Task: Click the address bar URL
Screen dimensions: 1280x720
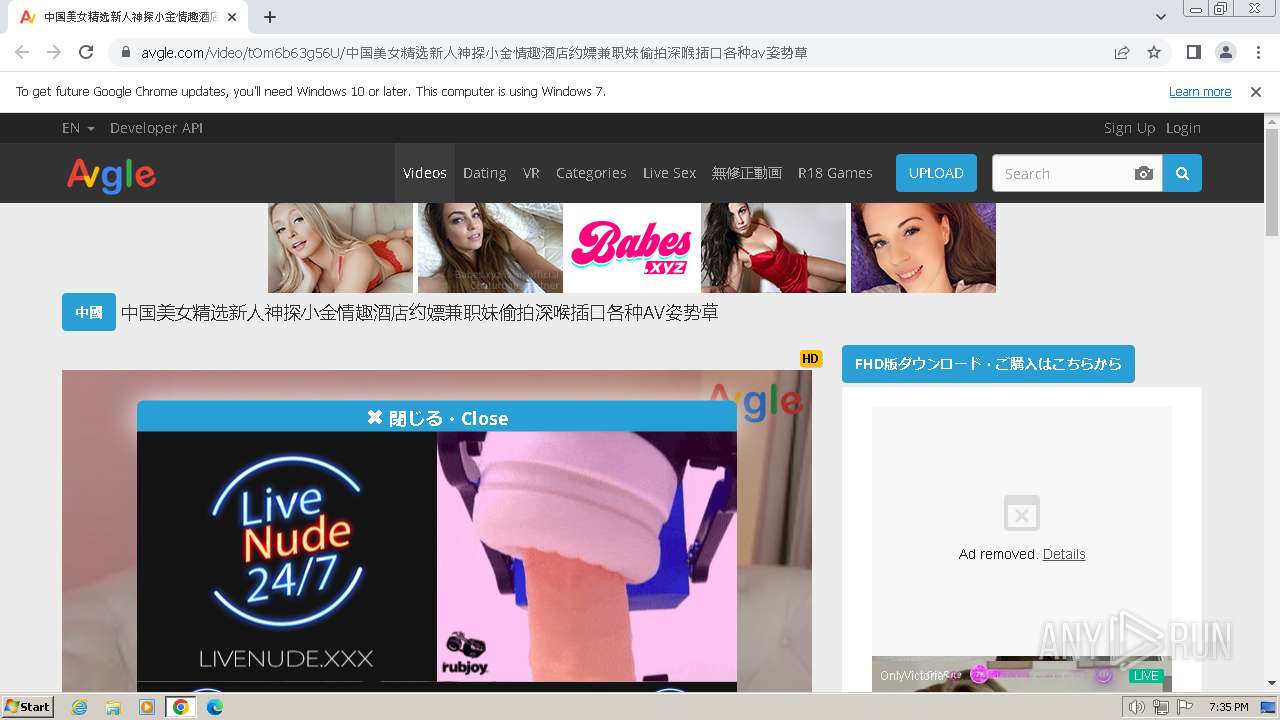Action: pos(474,52)
